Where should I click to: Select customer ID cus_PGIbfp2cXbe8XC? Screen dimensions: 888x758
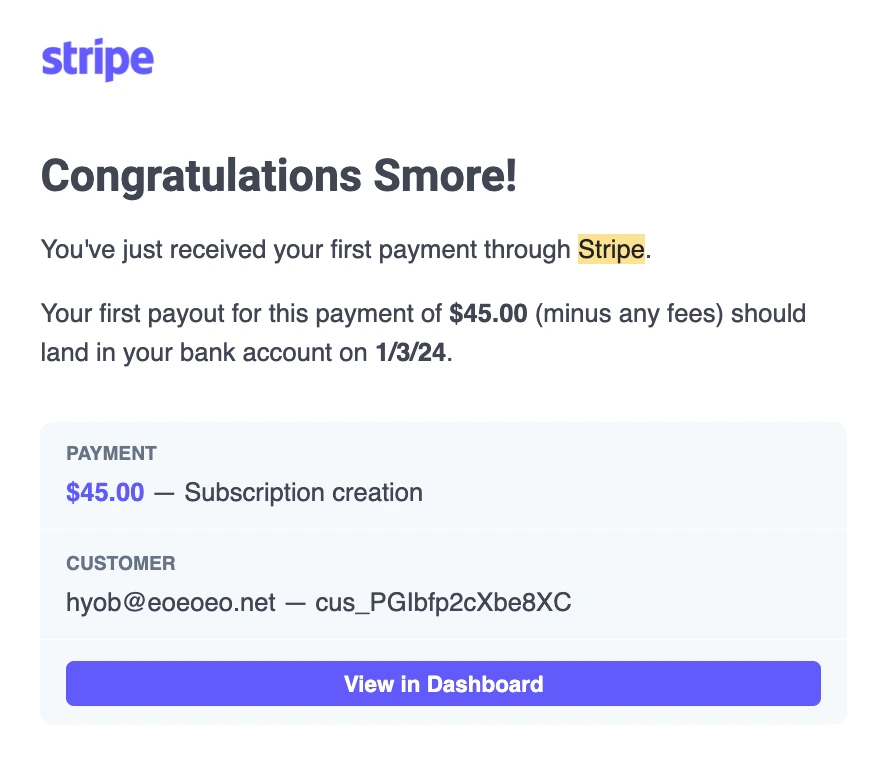[443, 602]
